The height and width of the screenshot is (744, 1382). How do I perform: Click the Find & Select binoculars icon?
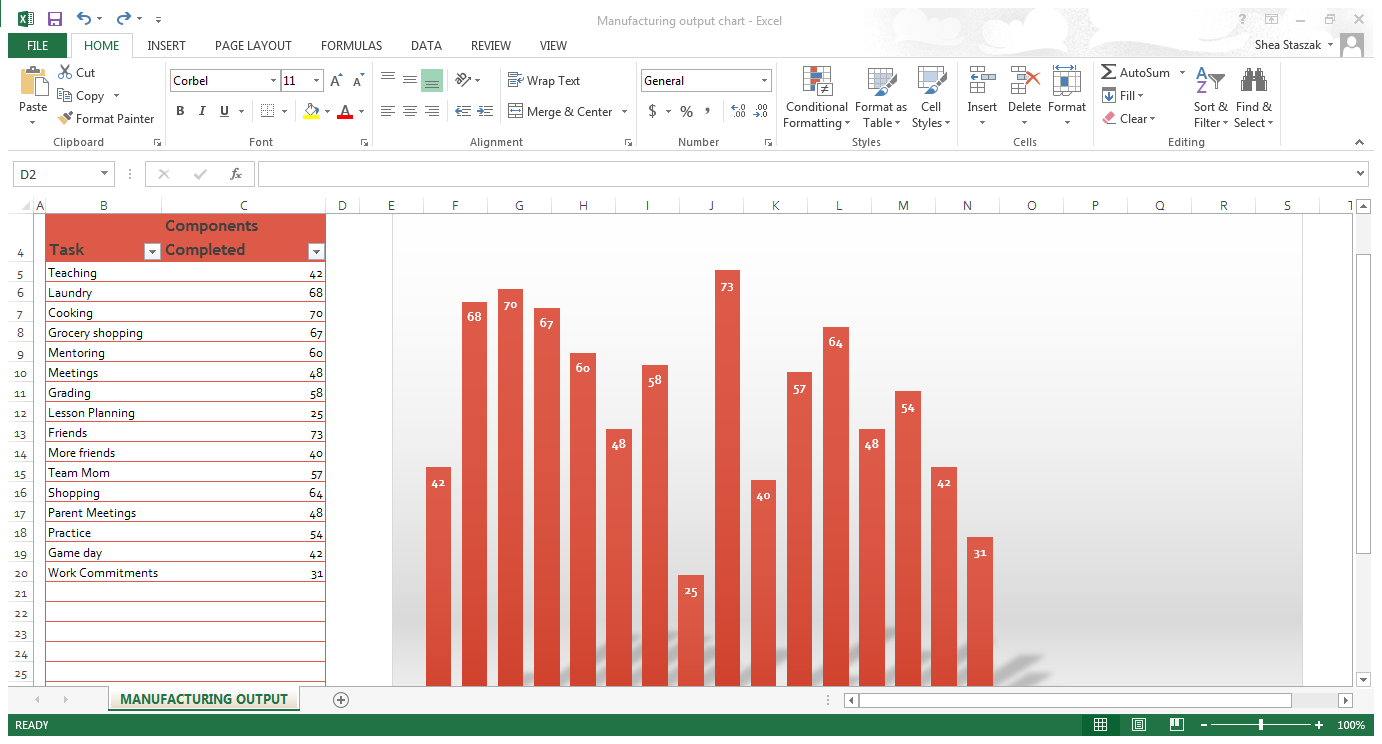point(1253,82)
